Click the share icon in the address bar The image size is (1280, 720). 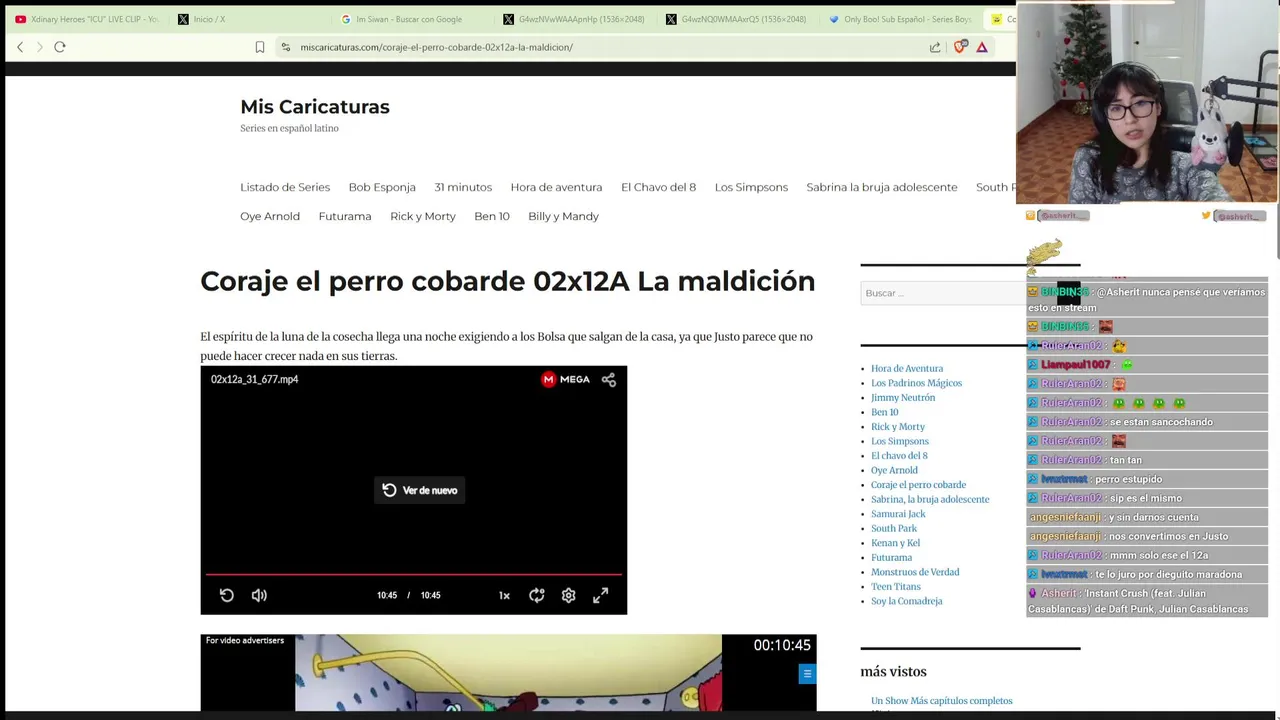pyautogui.click(x=935, y=47)
